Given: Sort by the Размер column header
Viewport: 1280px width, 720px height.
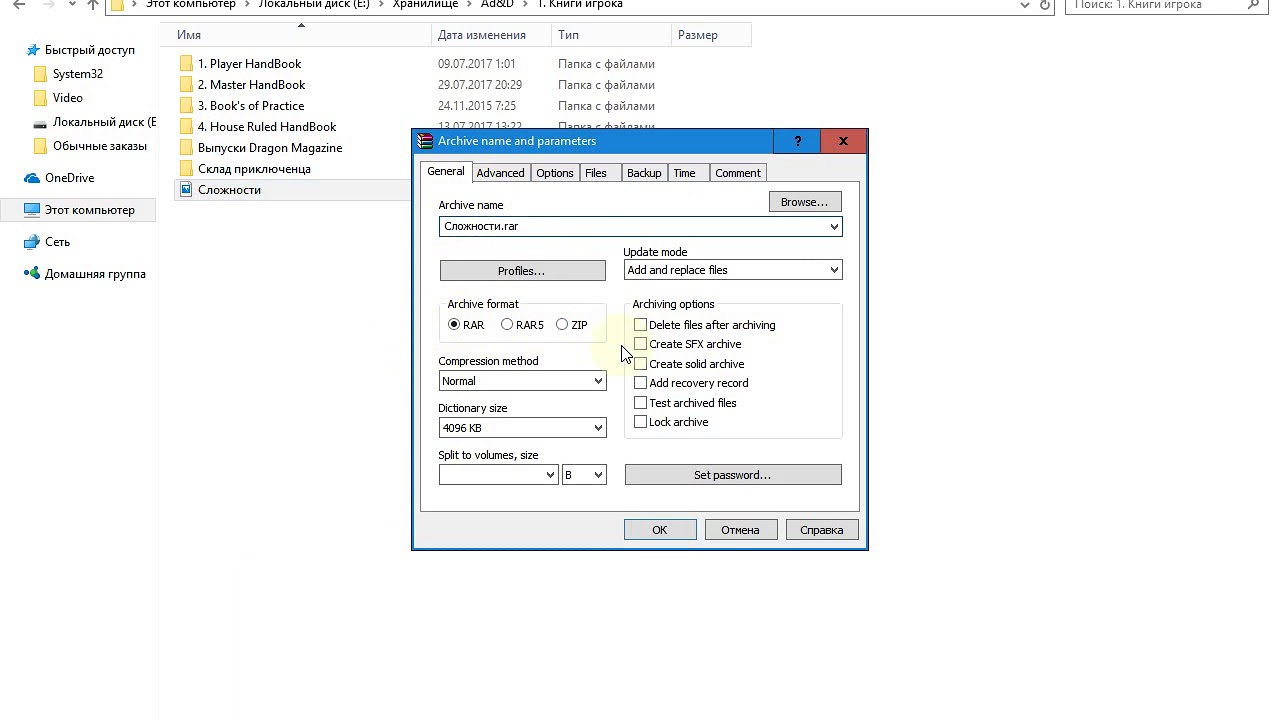Looking at the screenshot, I should click(711, 35).
